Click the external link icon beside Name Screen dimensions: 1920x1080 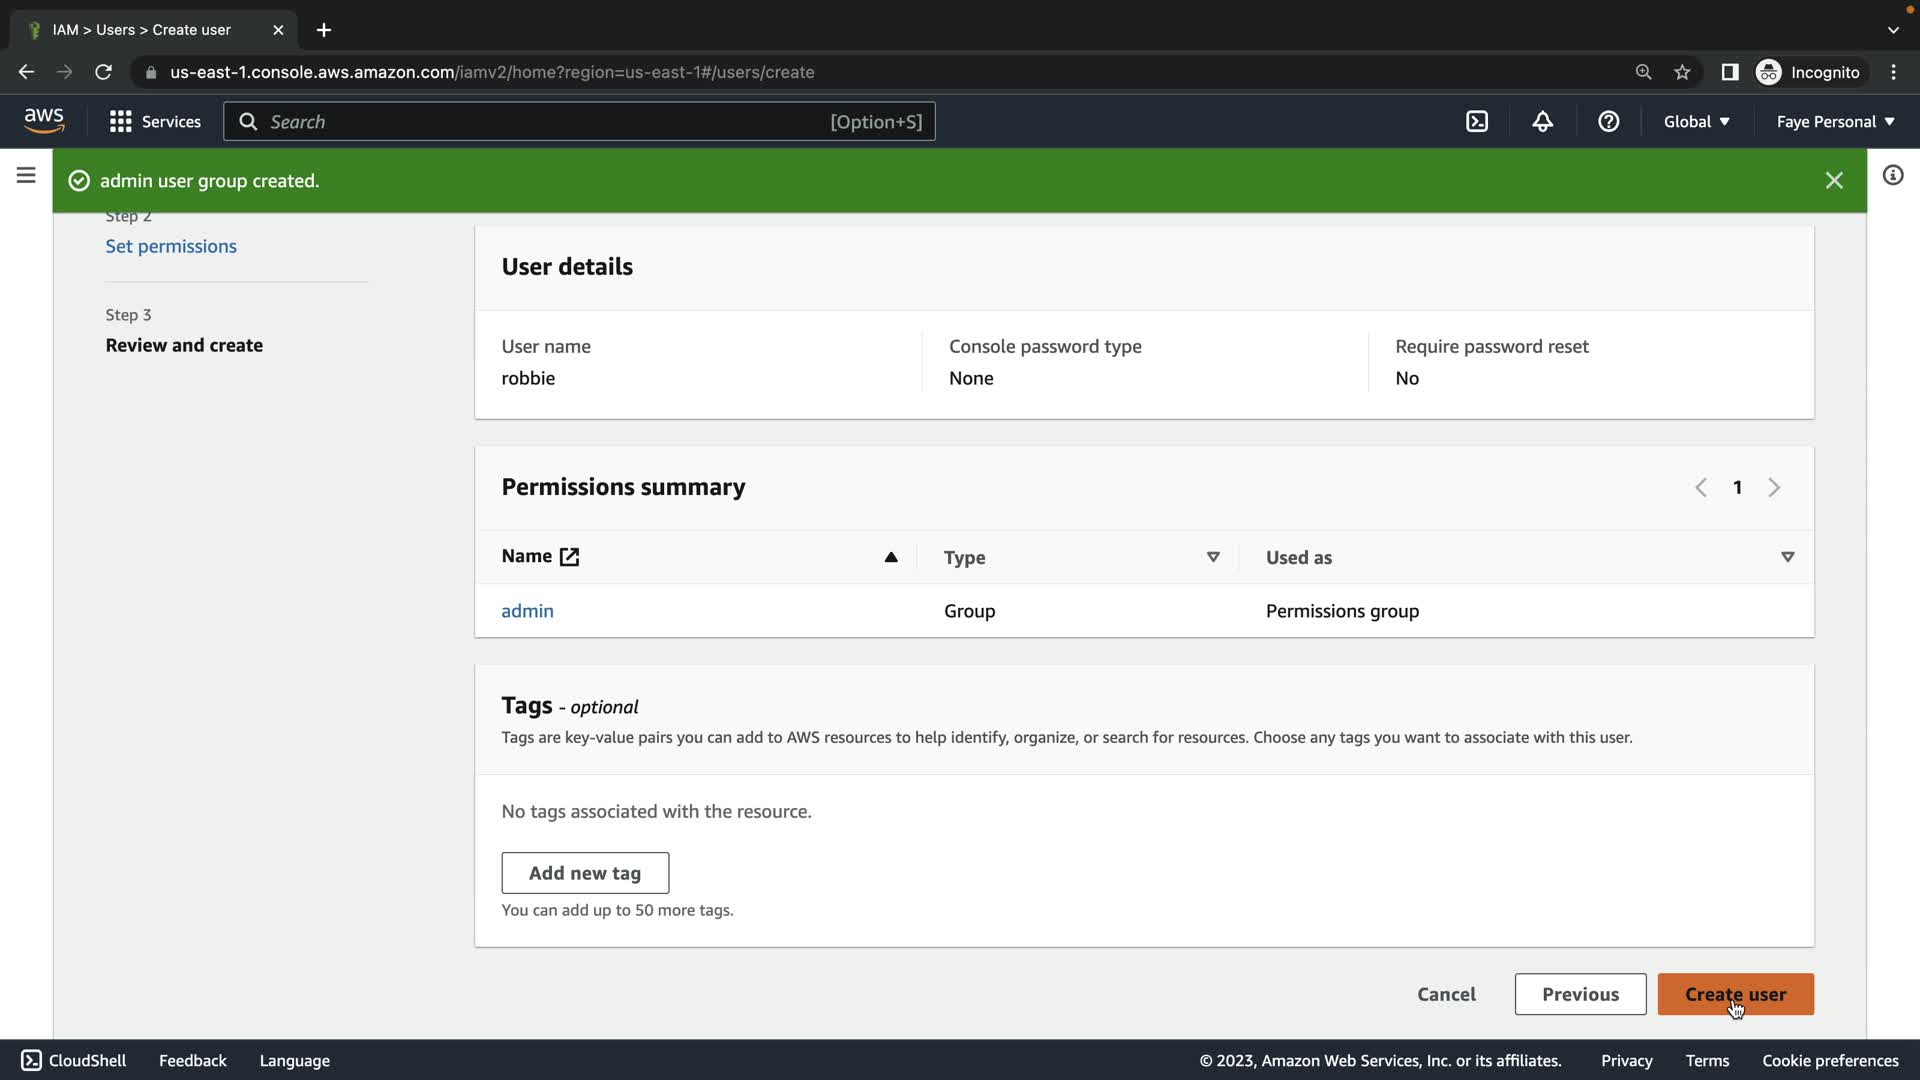(569, 557)
